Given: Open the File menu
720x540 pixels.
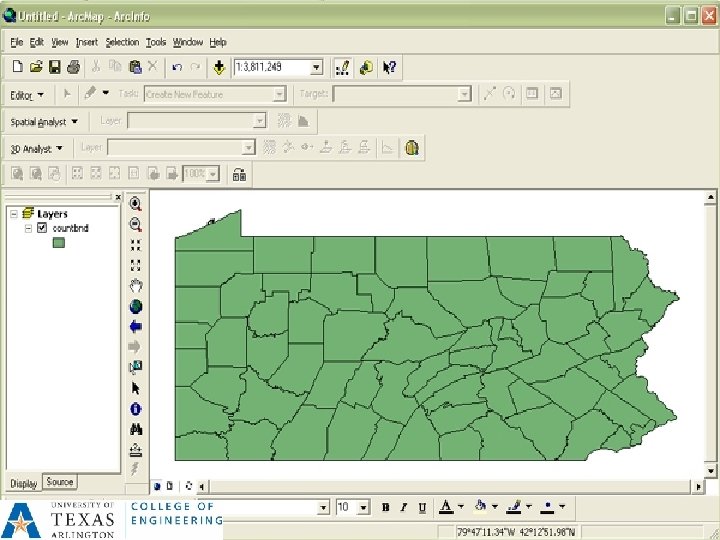Looking at the screenshot, I should [17, 42].
